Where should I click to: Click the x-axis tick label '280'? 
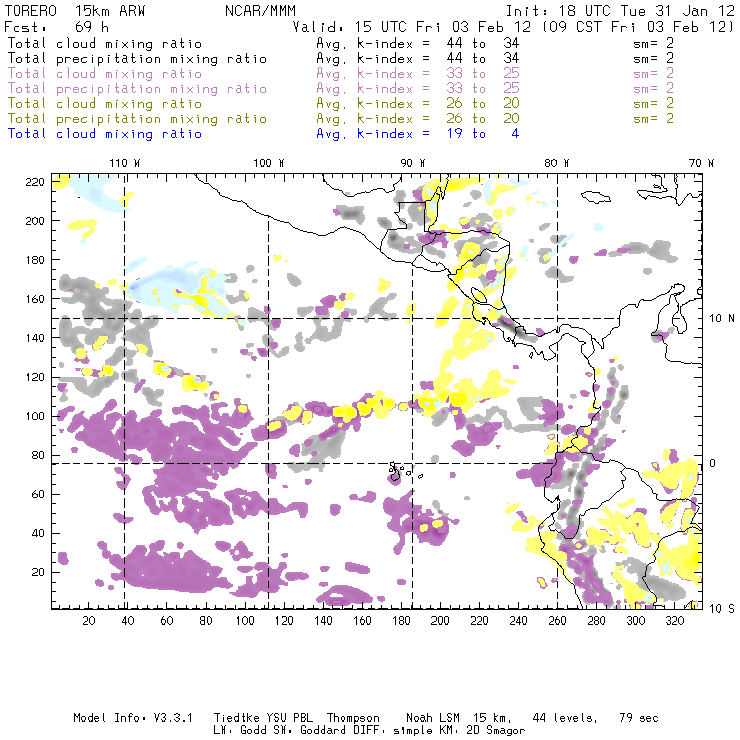point(597,621)
